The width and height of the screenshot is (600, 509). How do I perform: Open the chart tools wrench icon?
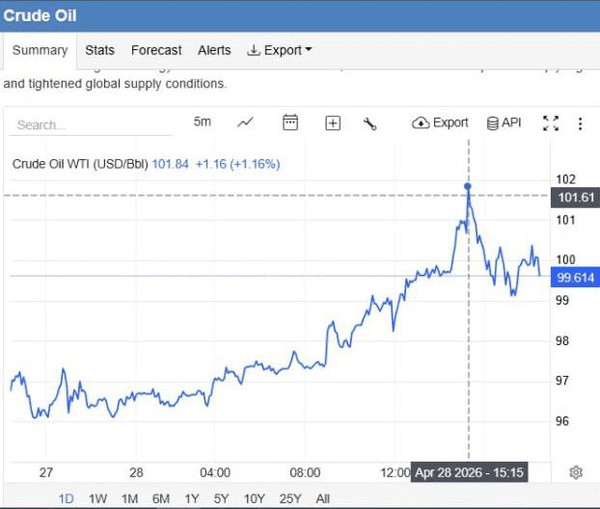(369, 123)
